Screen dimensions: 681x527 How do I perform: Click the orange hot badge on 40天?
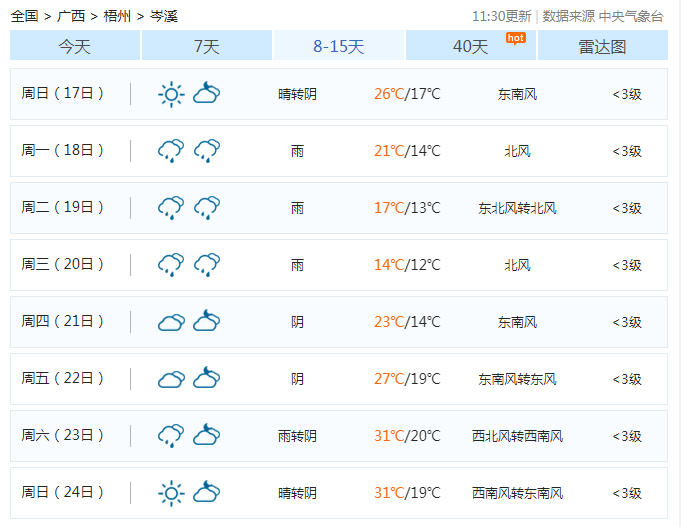[515, 38]
